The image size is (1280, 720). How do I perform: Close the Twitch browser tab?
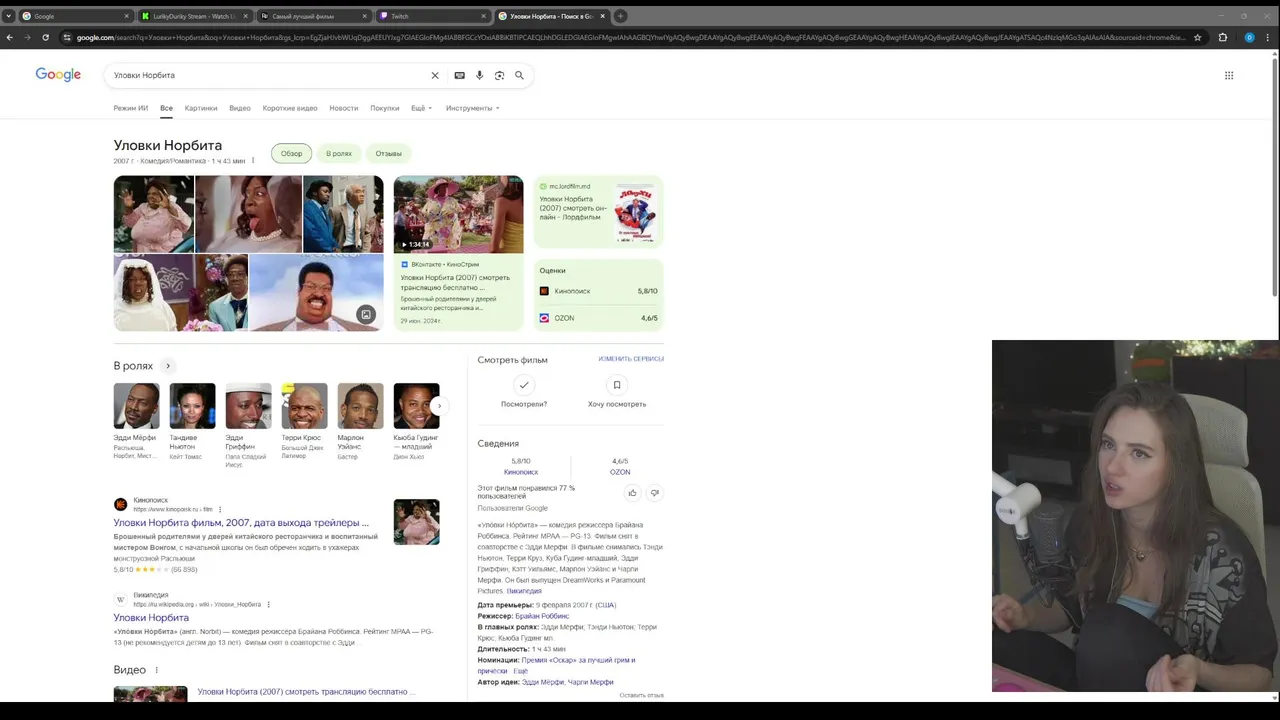(x=484, y=16)
